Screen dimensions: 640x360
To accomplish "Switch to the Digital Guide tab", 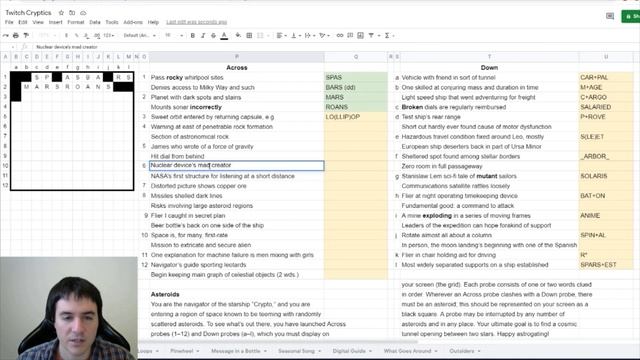I will 352,351.
